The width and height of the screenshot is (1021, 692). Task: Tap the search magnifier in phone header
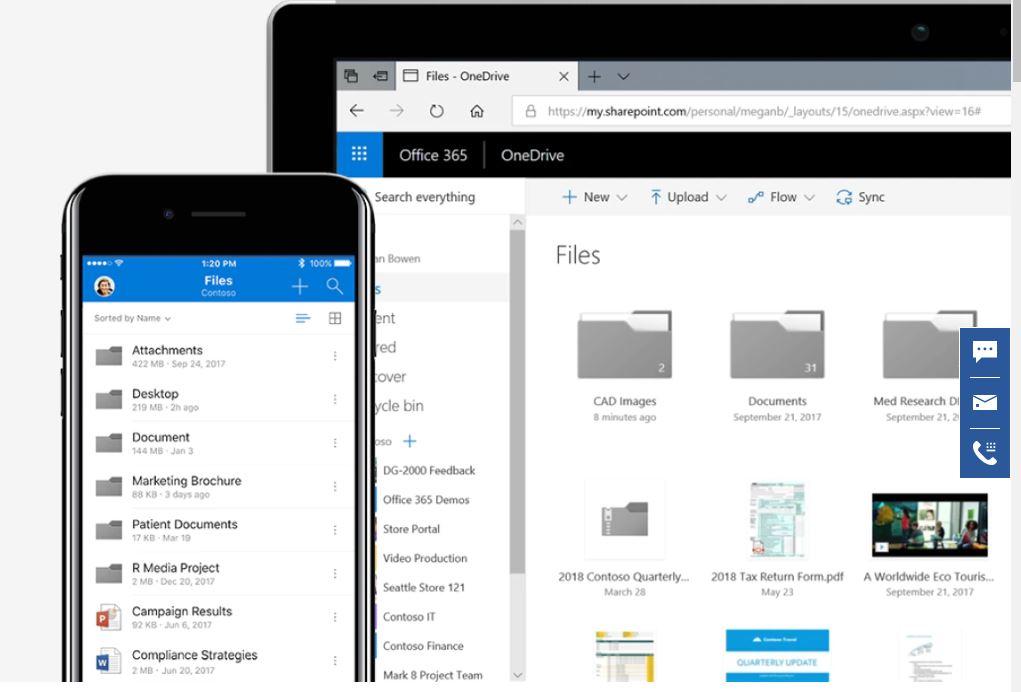coord(334,286)
